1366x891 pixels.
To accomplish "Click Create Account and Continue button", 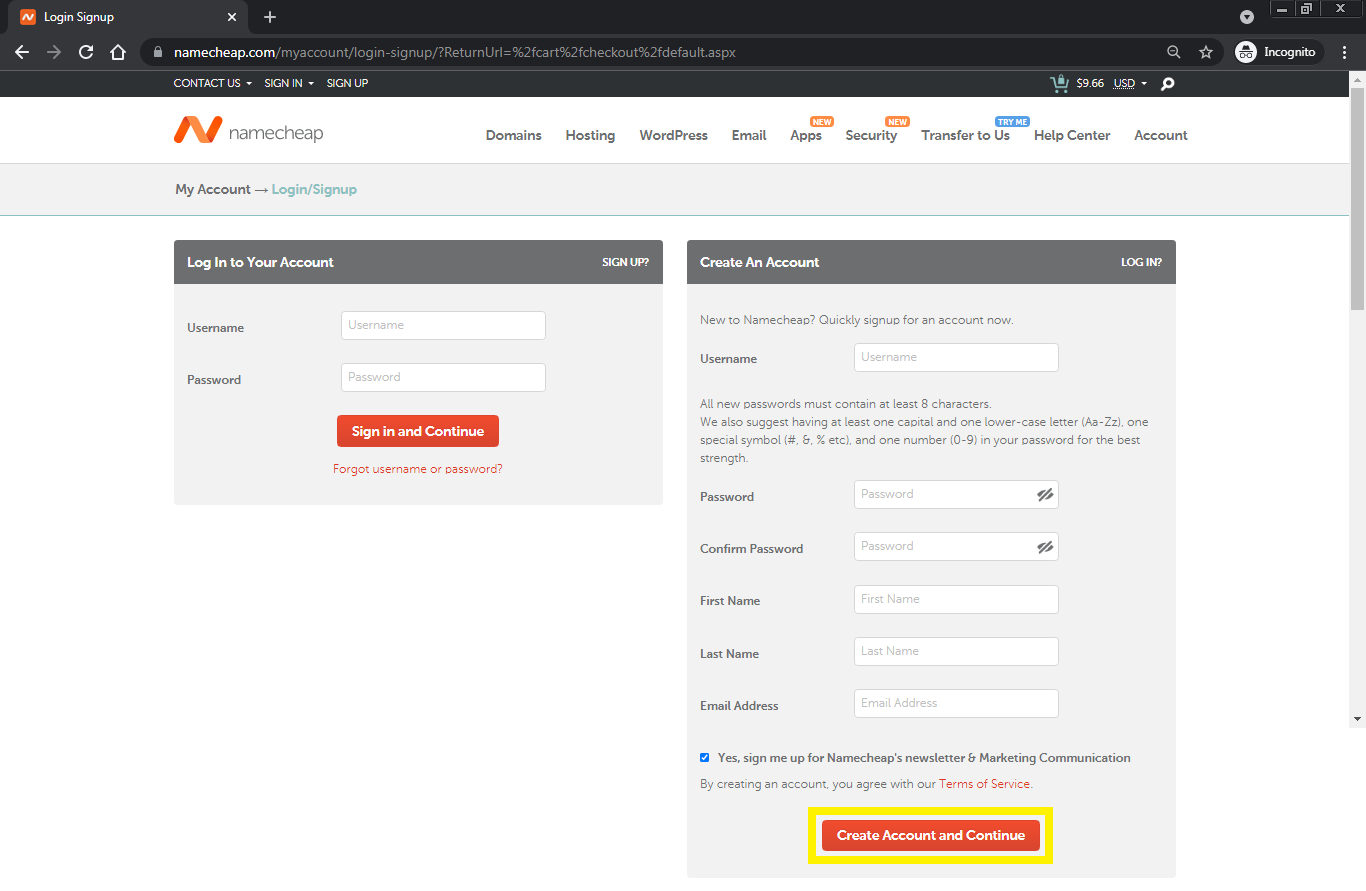I will pyautogui.click(x=931, y=835).
